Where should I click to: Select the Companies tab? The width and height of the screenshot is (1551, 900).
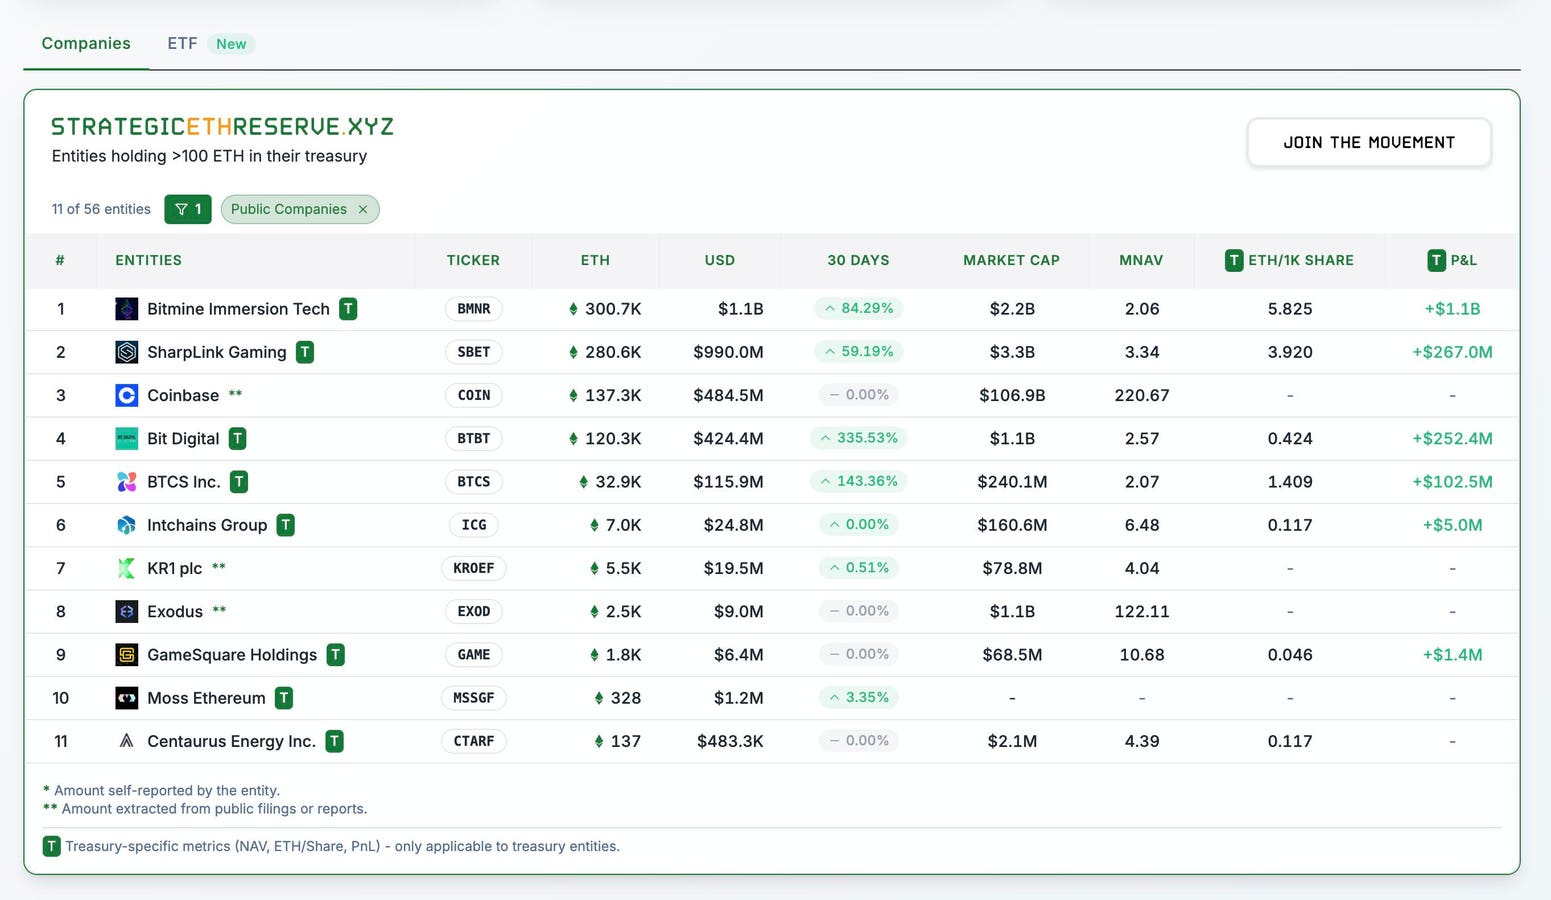coord(86,44)
